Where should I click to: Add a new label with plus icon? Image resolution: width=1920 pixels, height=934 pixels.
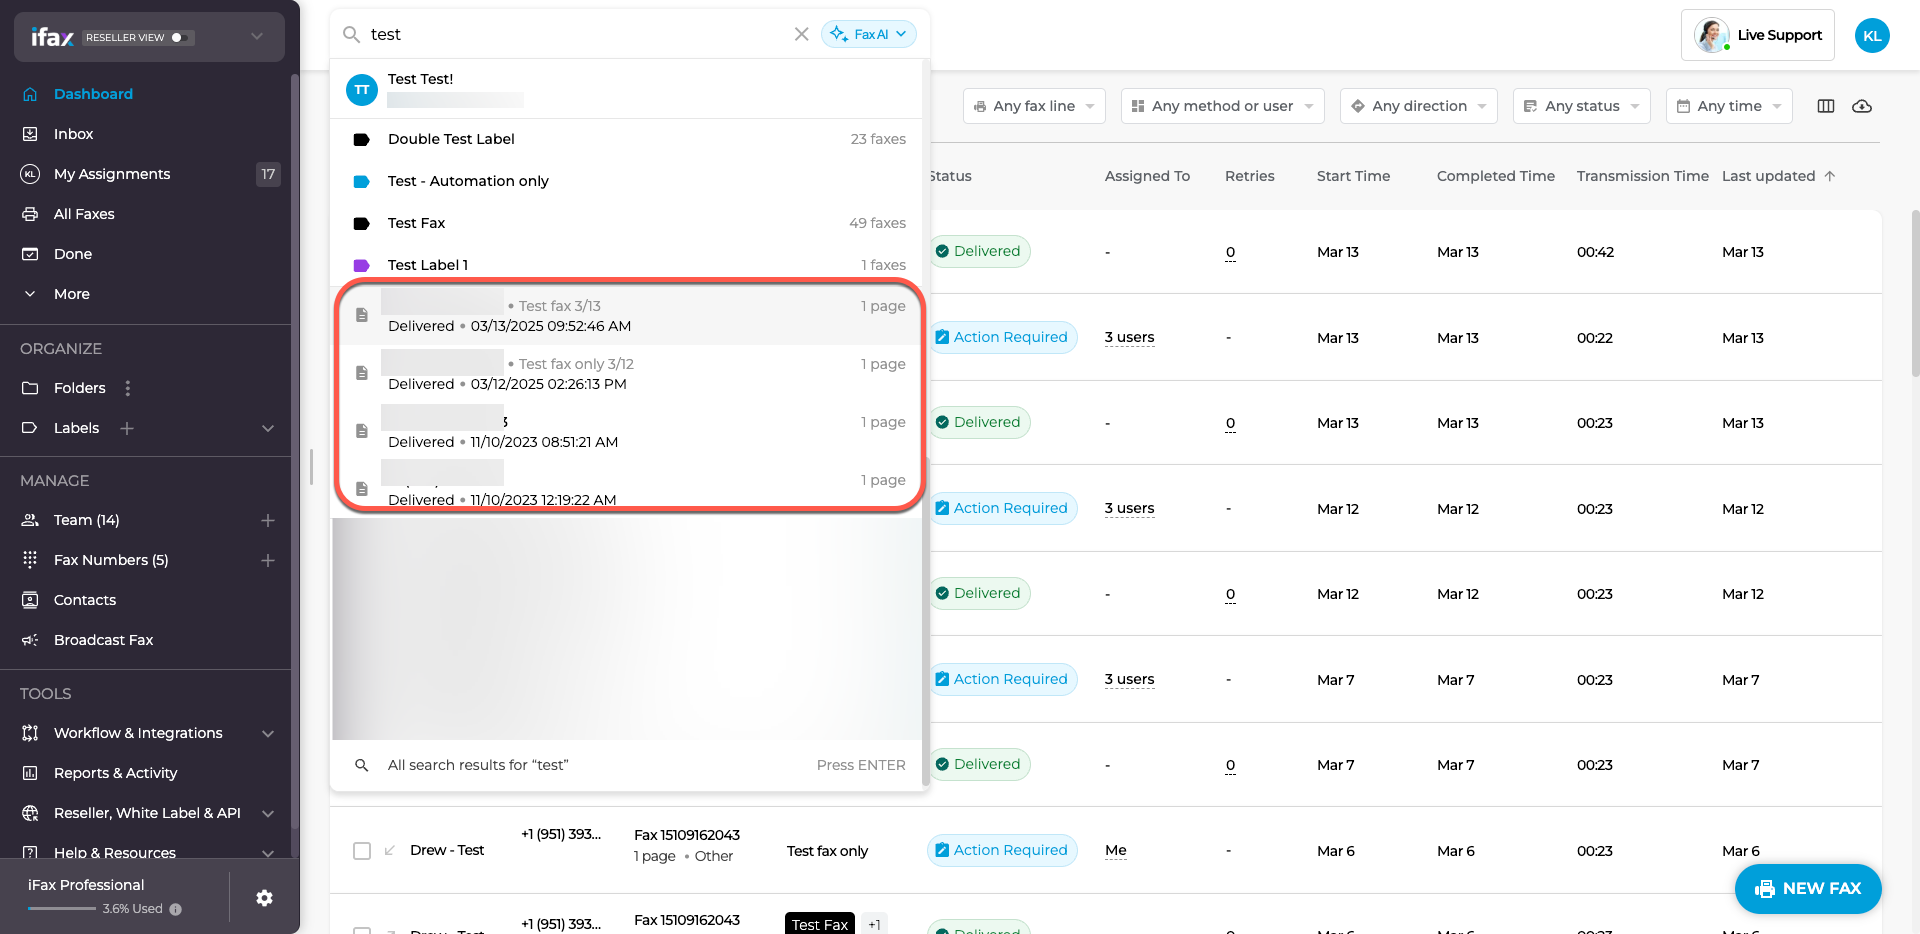pos(127,428)
